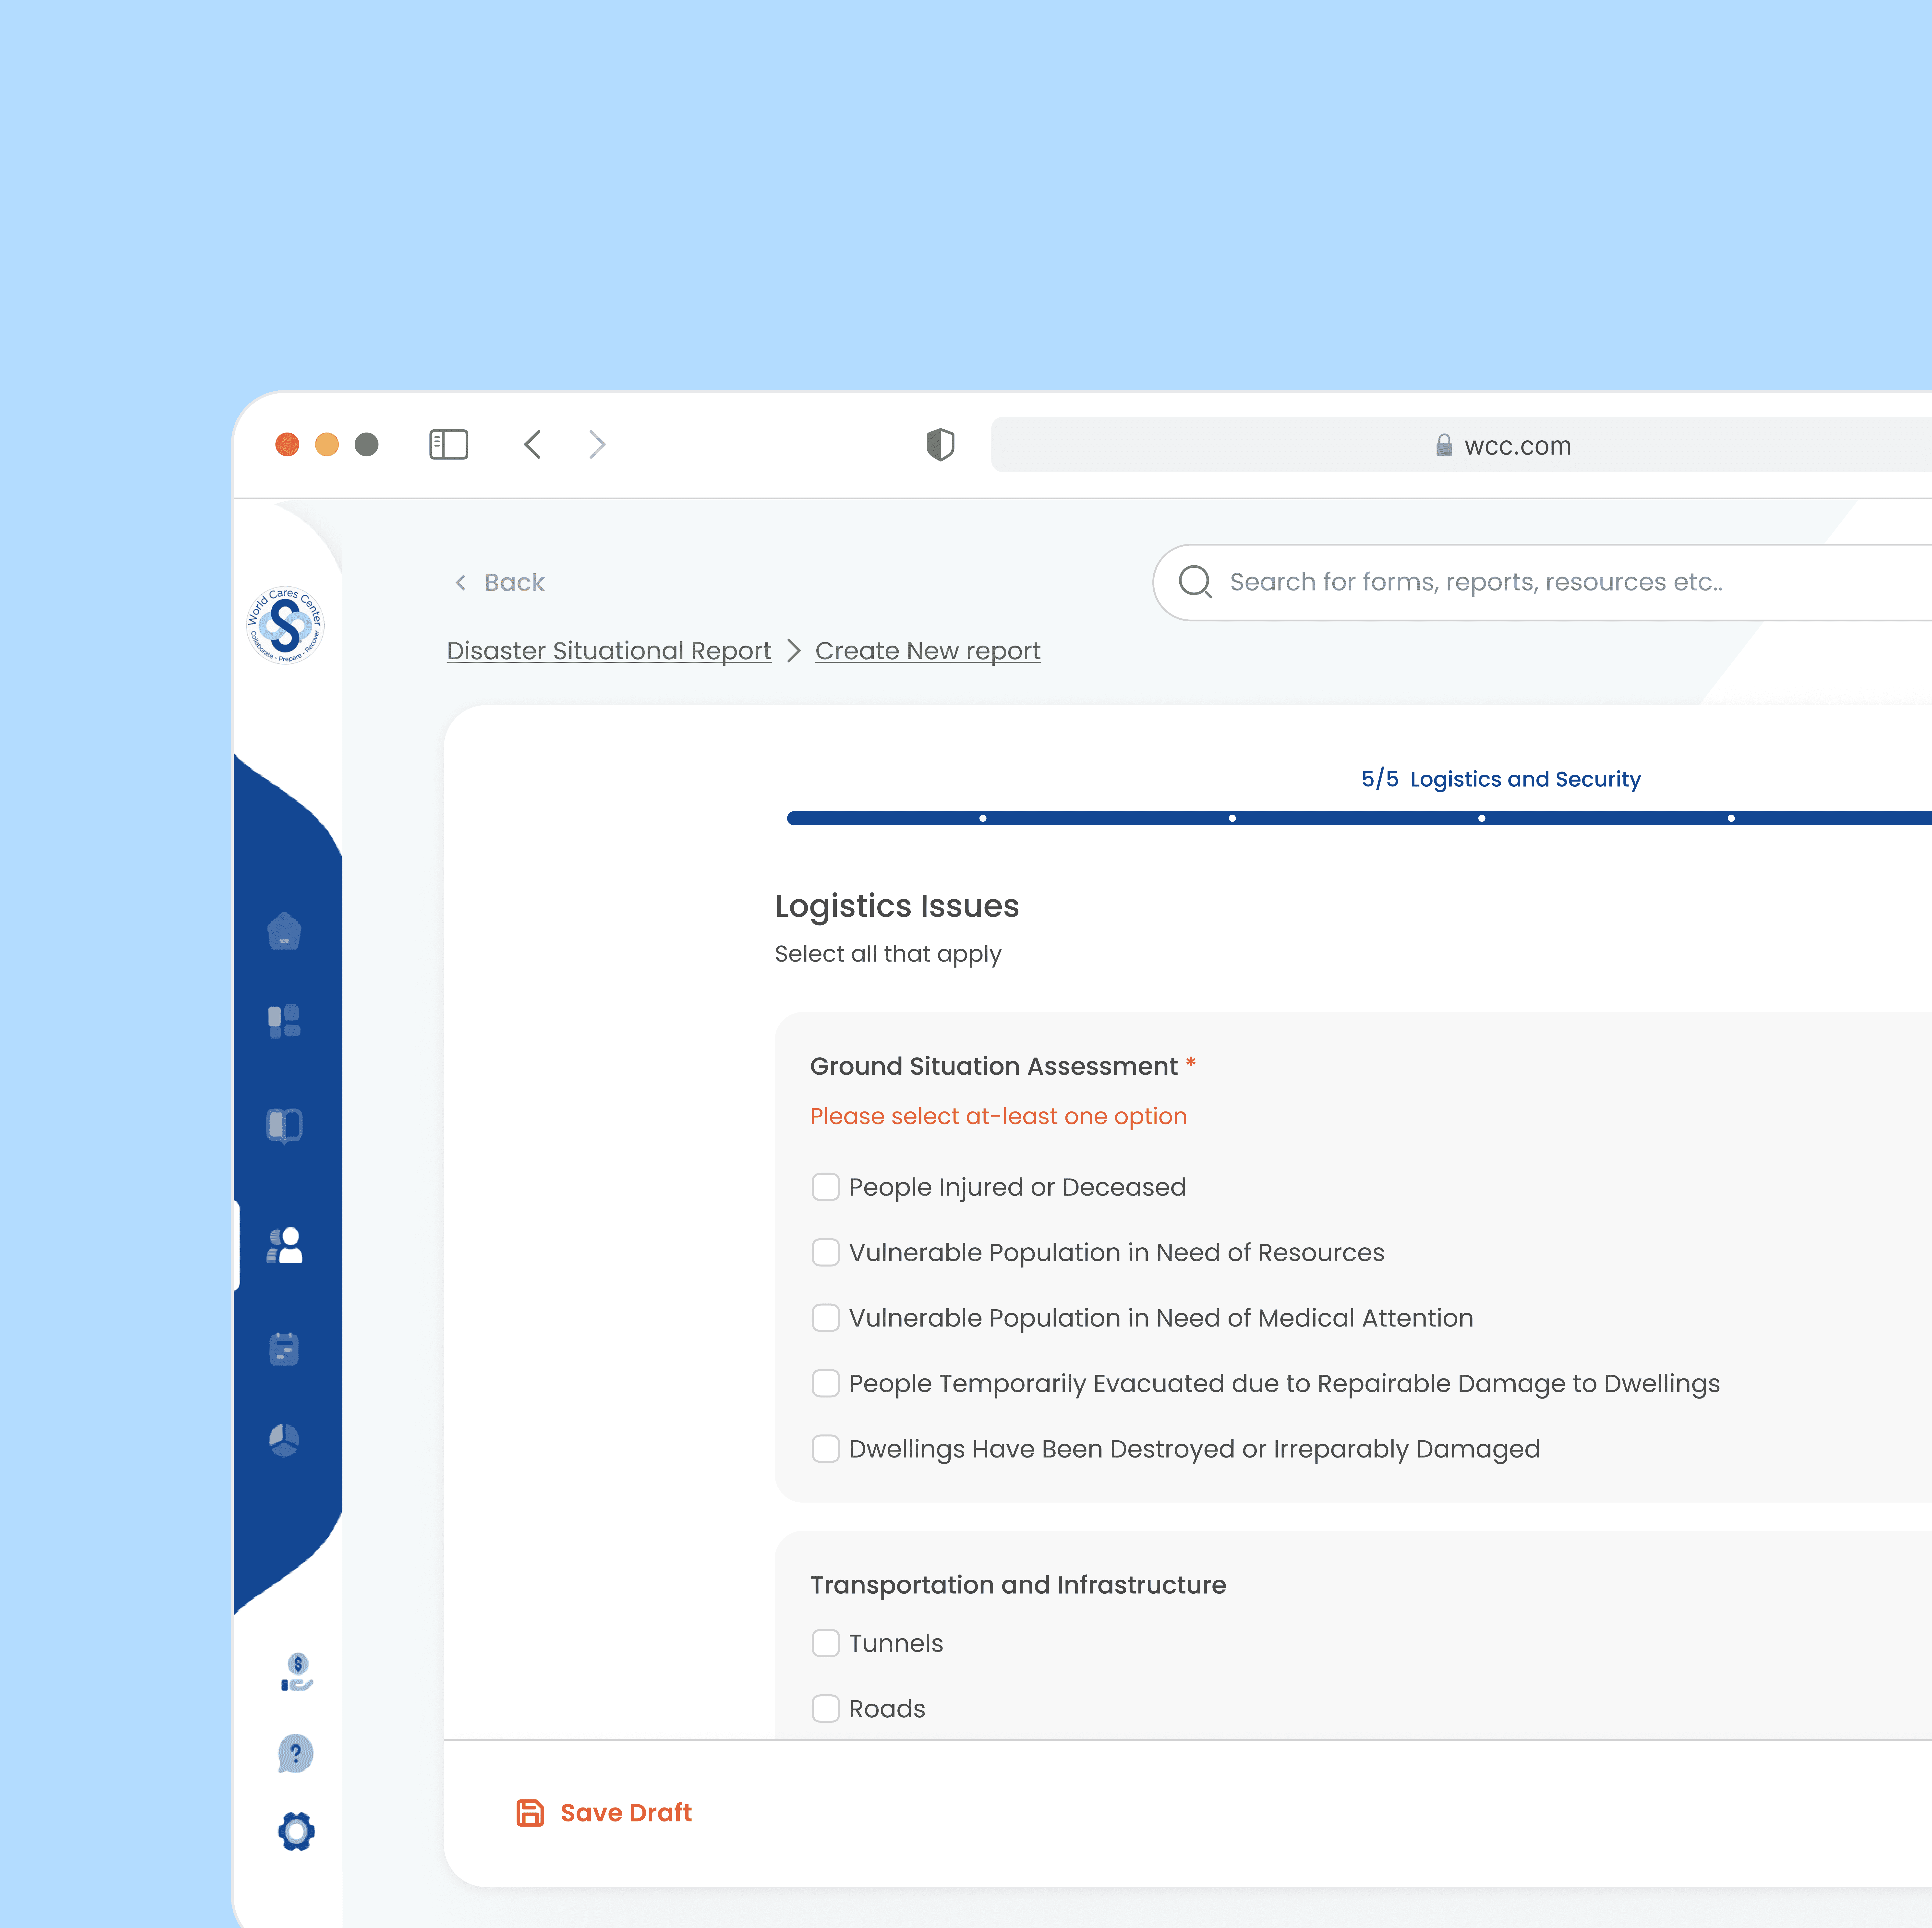This screenshot has height=1928, width=1932.
Task: Open Disaster Situational Report breadcrumb
Action: [608, 651]
